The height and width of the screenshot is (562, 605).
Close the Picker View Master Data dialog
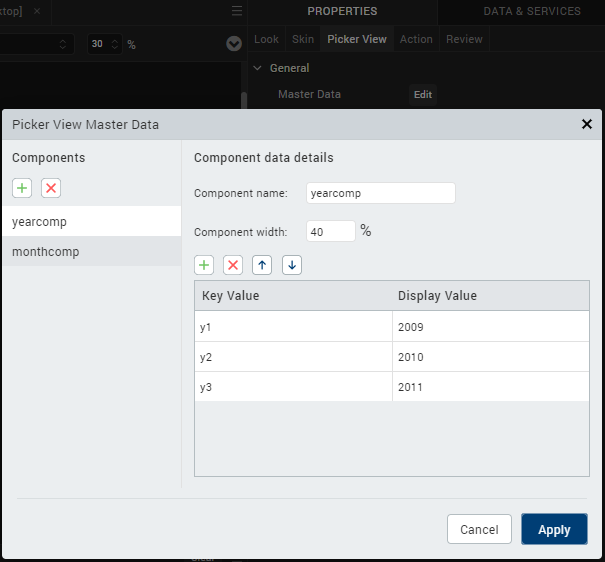[x=587, y=124]
